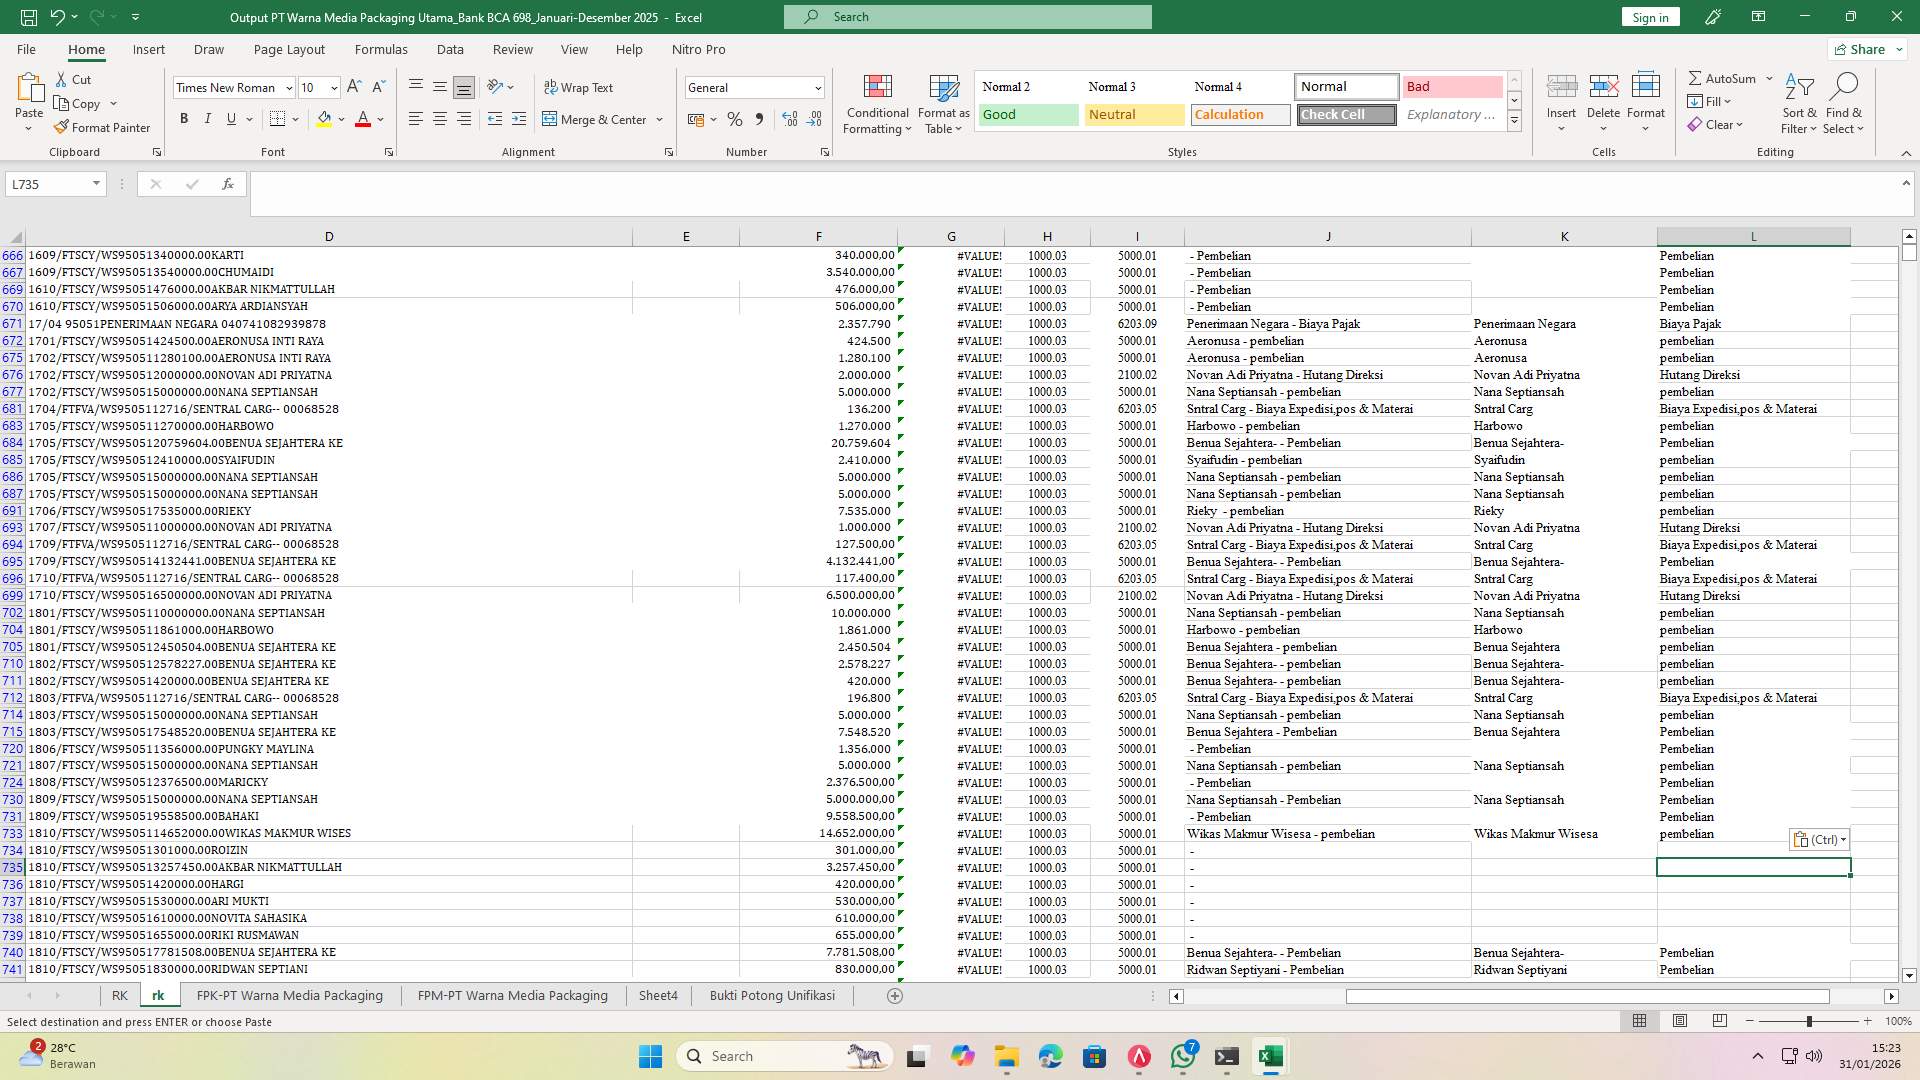Open Conditional Formatting options
This screenshot has height=1080, width=1920.
point(877,103)
